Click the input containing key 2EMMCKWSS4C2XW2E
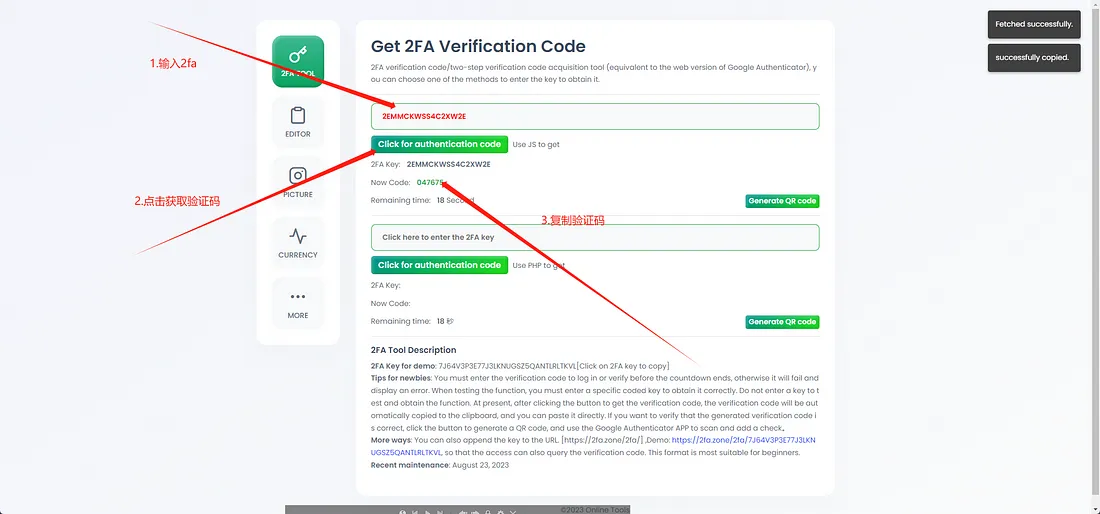The width and height of the screenshot is (1100, 514). coord(594,116)
